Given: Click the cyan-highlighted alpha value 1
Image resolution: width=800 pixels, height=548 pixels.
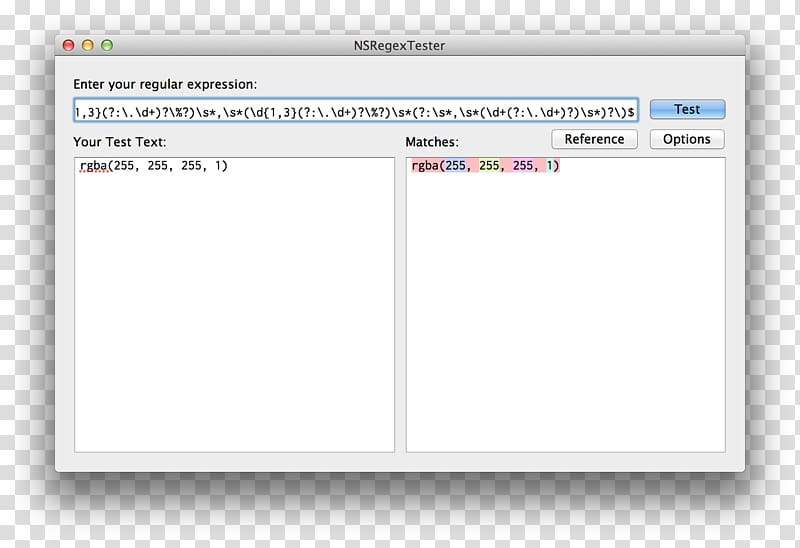Looking at the screenshot, I should tap(549, 165).
